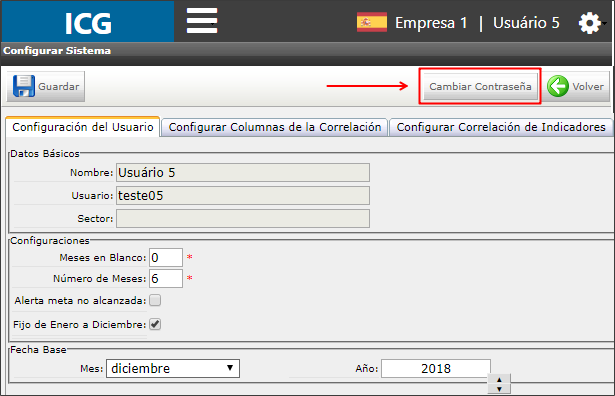Viewport: 615px width, 396px height.
Task: Click the Spanish flag language icon
Action: click(x=372, y=22)
